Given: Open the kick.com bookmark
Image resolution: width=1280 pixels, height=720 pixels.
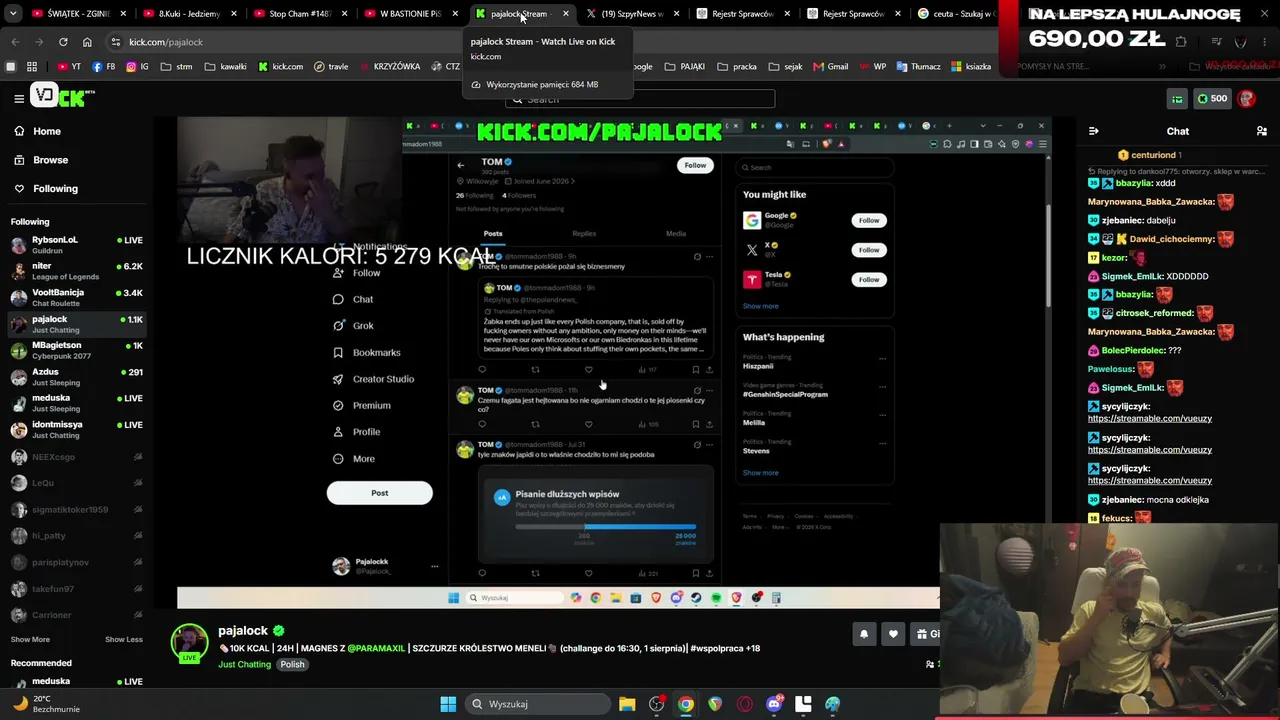Looking at the screenshot, I should pyautogui.click(x=280, y=66).
